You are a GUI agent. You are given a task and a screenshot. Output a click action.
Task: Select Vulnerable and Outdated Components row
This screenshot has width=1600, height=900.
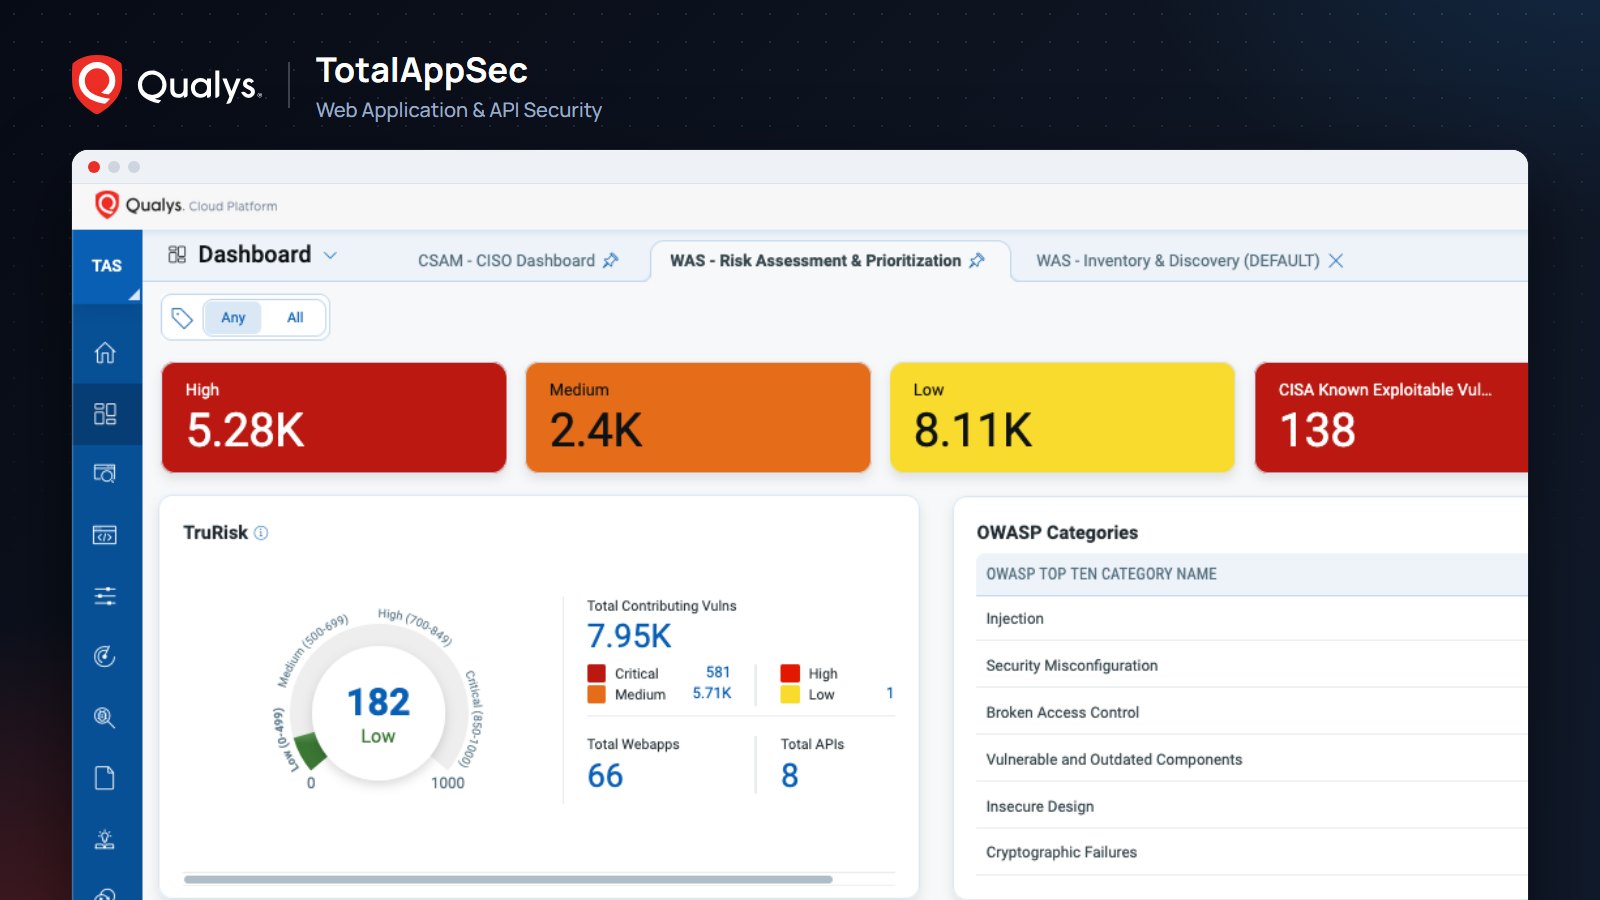(x=1252, y=759)
